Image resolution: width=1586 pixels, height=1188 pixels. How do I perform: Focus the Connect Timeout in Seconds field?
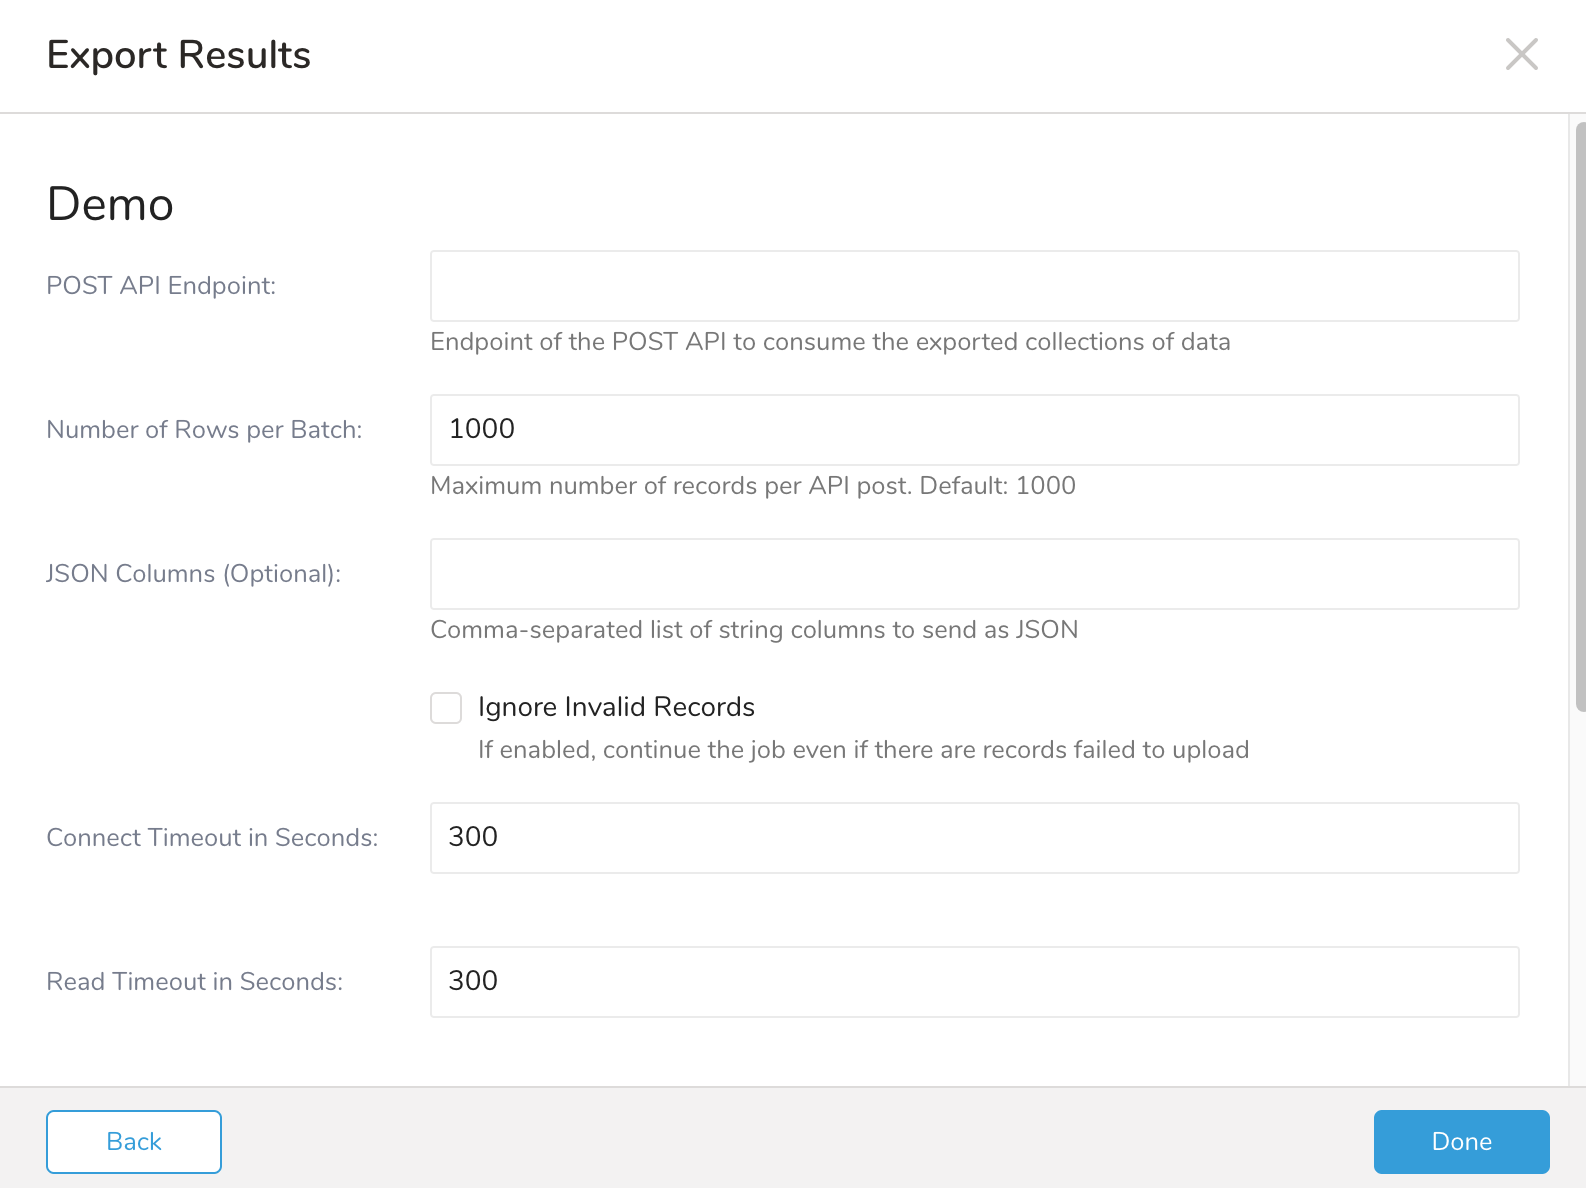(974, 838)
